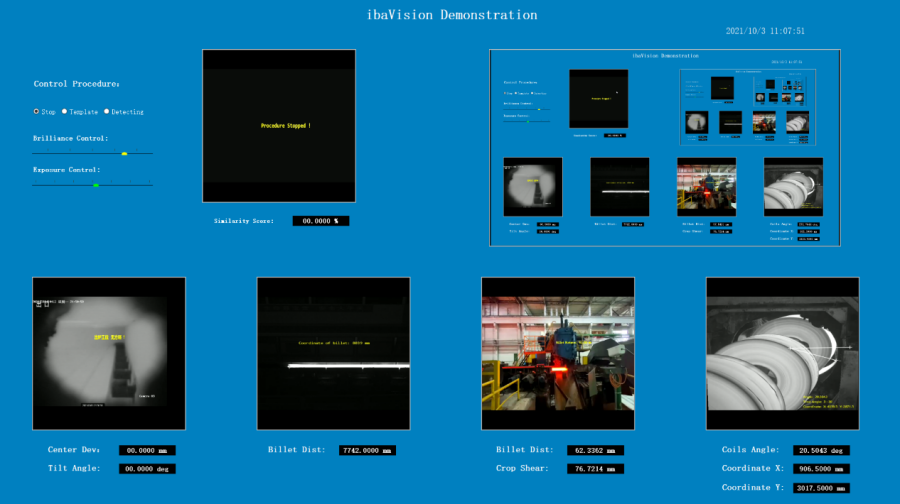
Task: Click the Similarity Score value field
Action: pos(321,221)
